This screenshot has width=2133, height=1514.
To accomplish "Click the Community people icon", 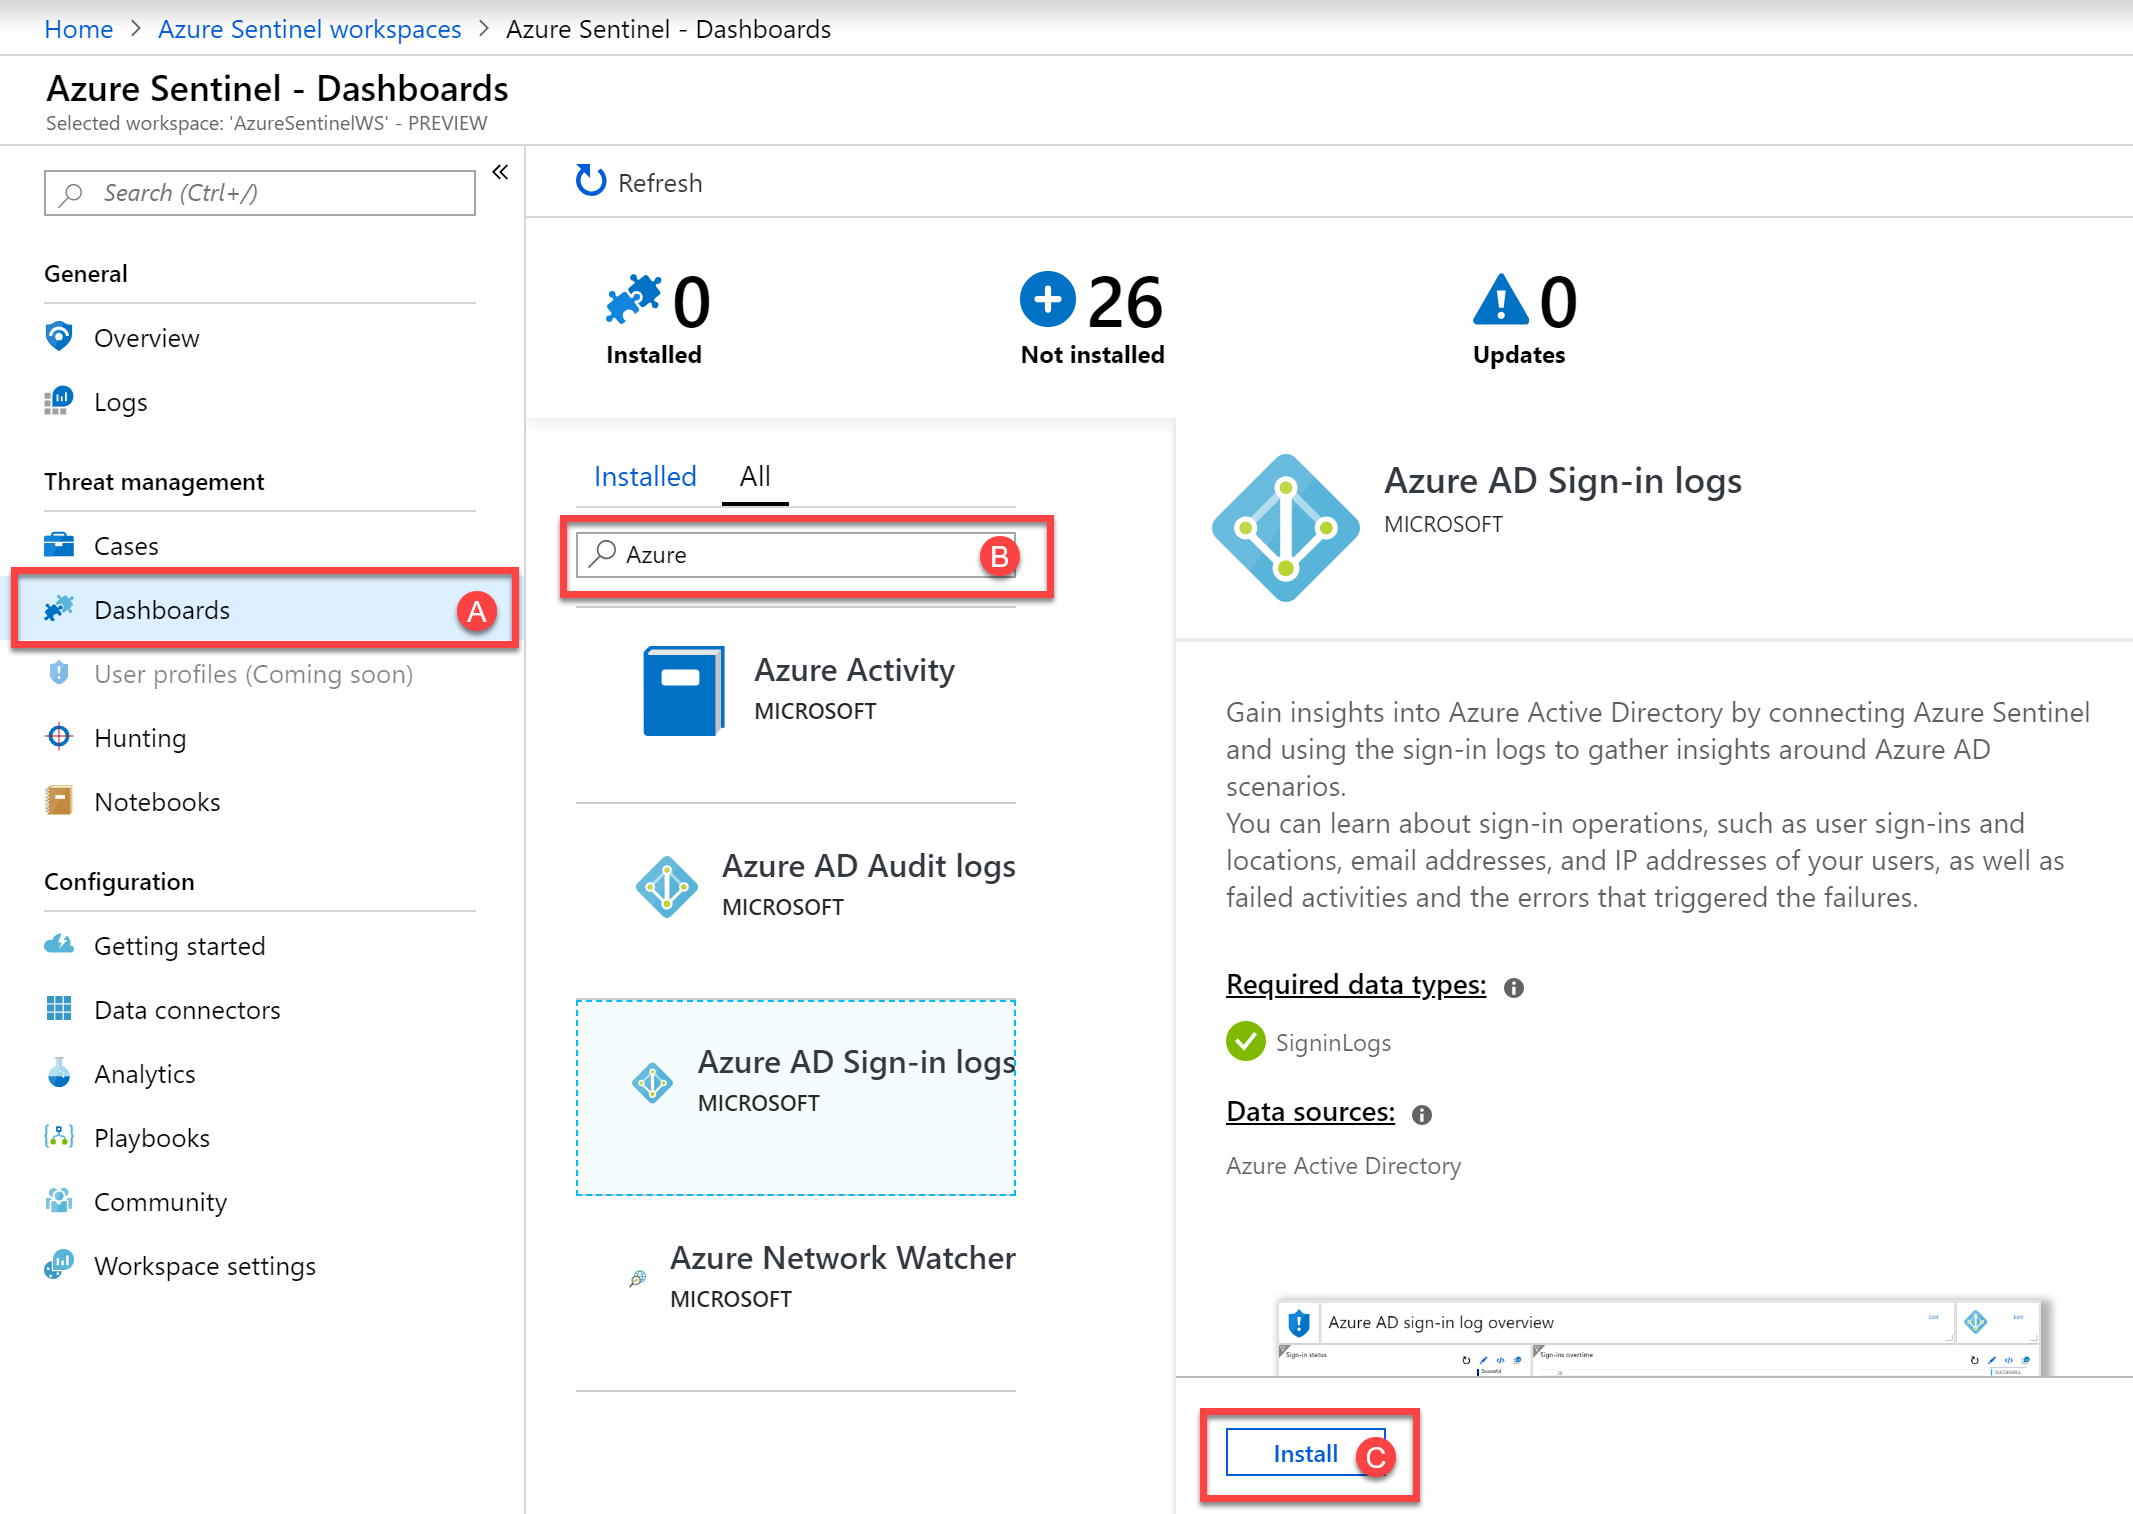I will (x=59, y=1201).
